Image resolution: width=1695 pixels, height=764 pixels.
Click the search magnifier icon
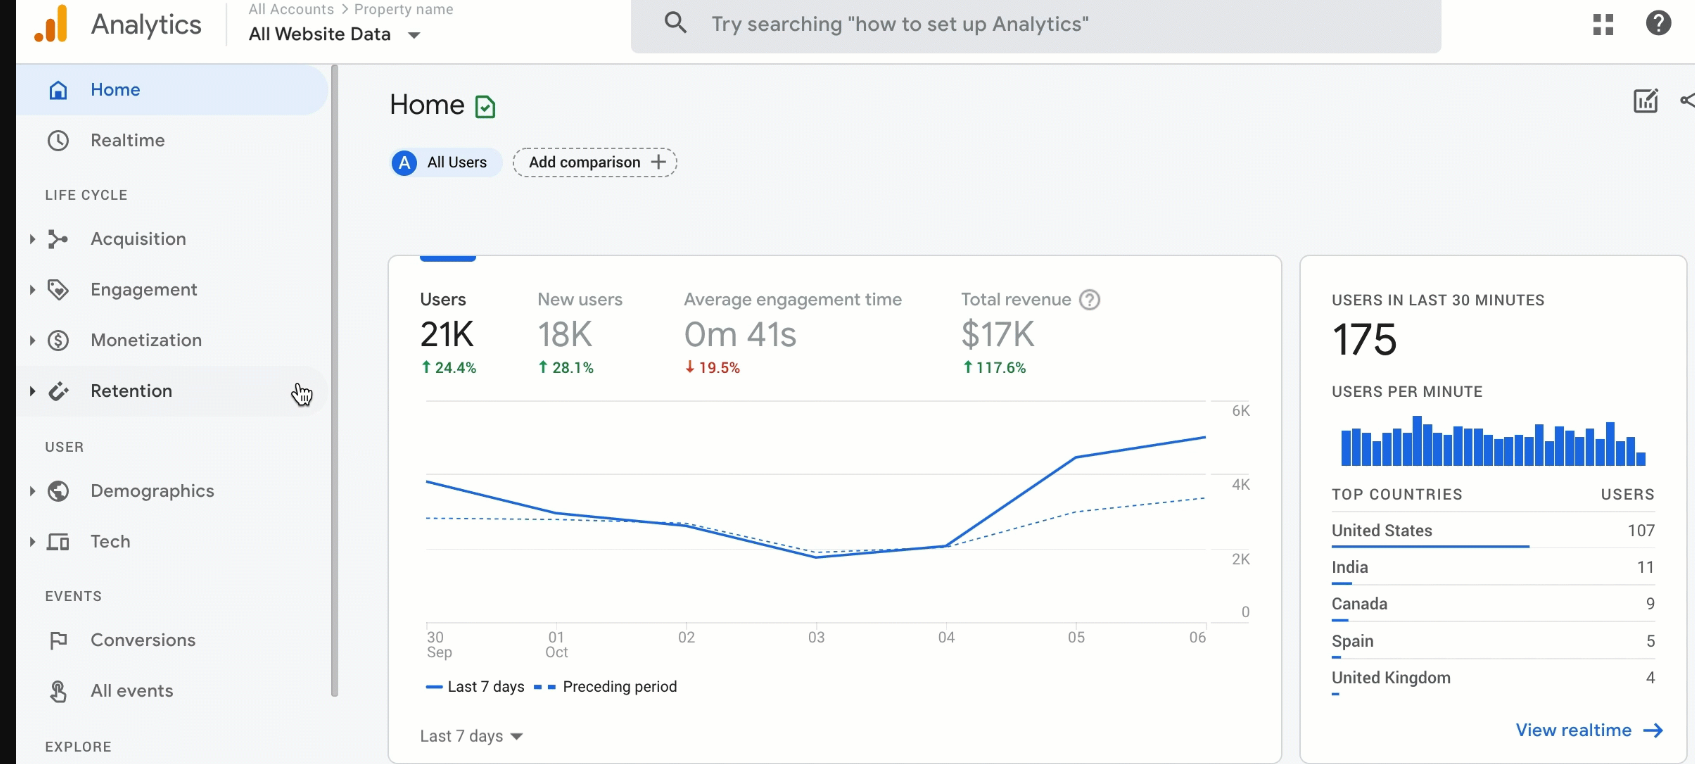pos(676,22)
